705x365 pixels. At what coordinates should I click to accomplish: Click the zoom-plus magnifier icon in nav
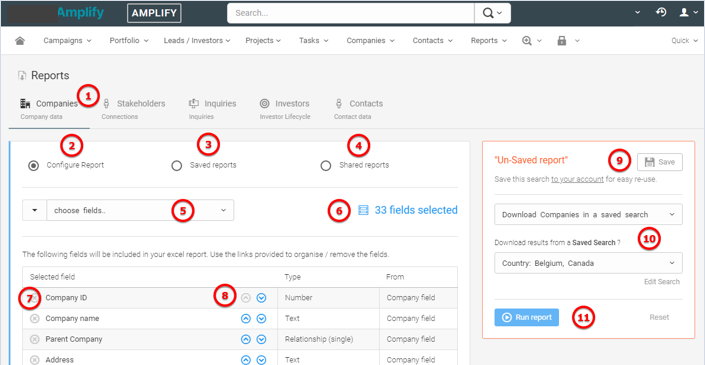[x=527, y=40]
